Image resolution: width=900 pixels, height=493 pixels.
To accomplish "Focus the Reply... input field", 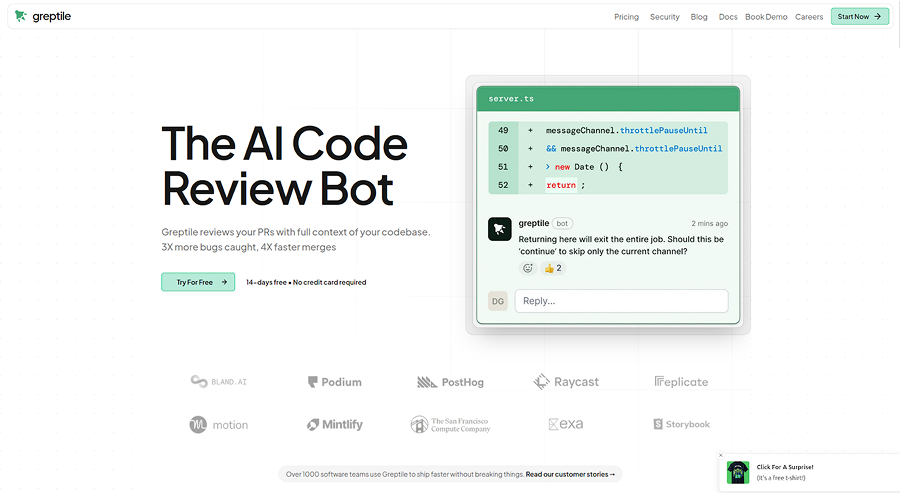I will [622, 301].
